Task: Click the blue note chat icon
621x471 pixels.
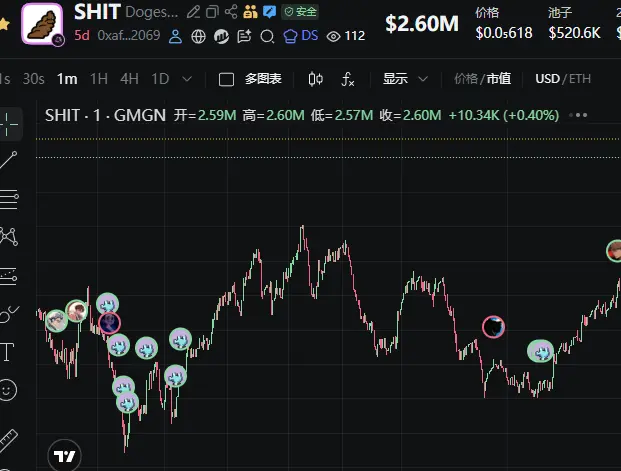Action: [269, 12]
